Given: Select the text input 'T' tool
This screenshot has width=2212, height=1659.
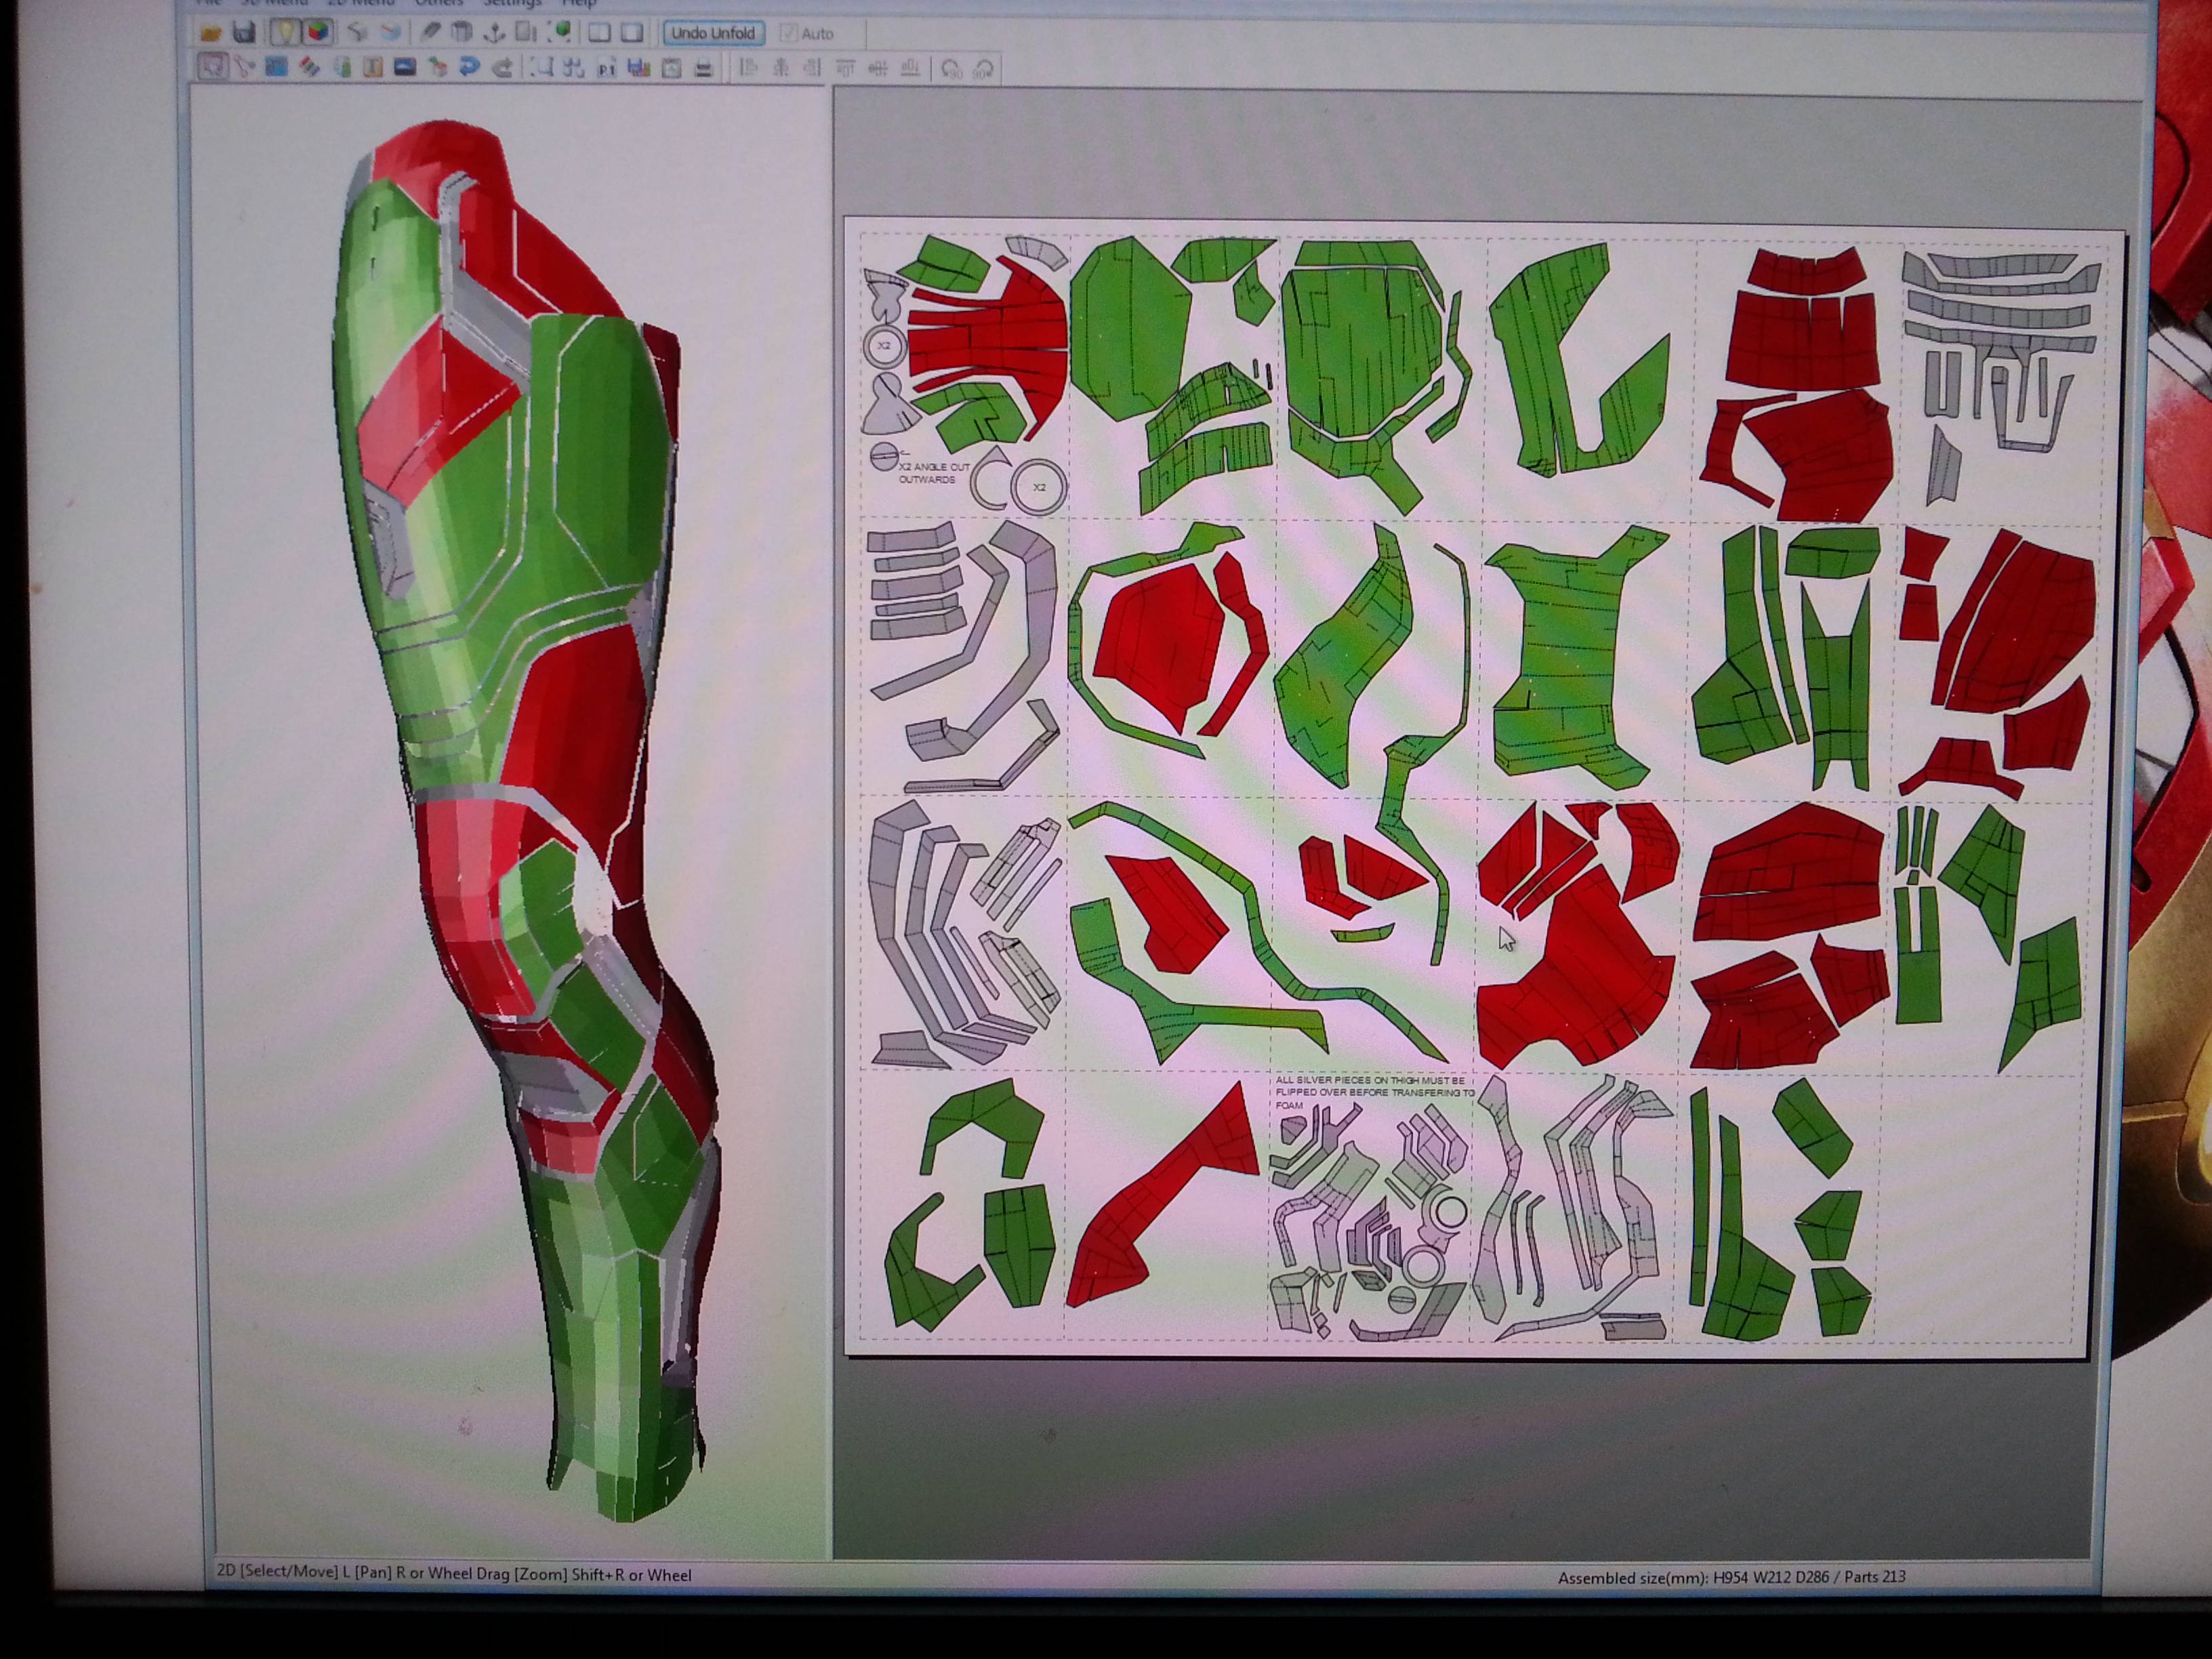Looking at the screenshot, I should tap(373, 68).
